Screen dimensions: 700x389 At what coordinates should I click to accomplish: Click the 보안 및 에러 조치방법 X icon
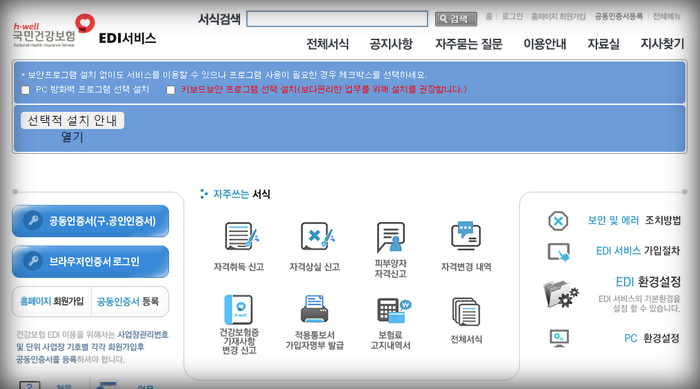[x=558, y=221]
